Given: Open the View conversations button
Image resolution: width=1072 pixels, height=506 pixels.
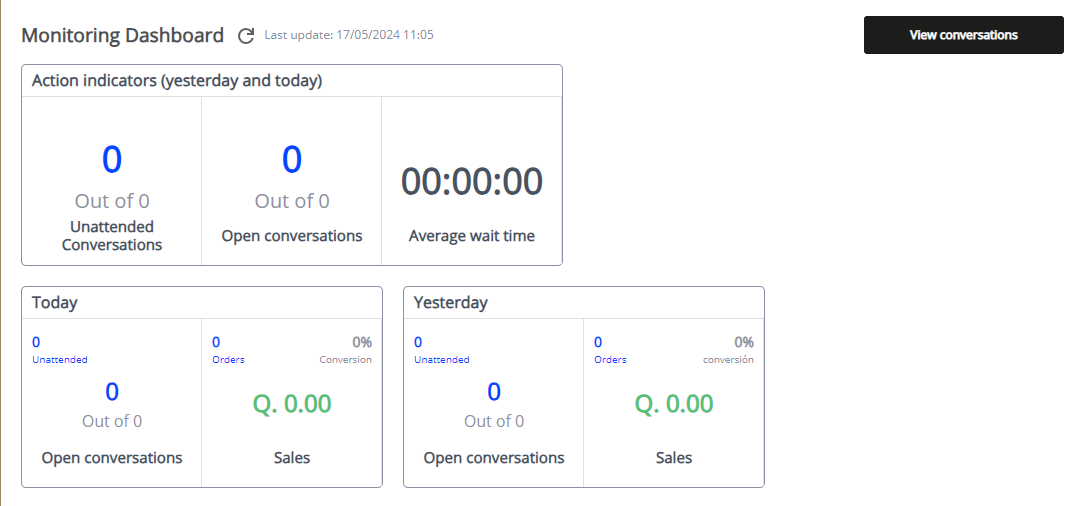Looking at the screenshot, I should coord(963,35).
